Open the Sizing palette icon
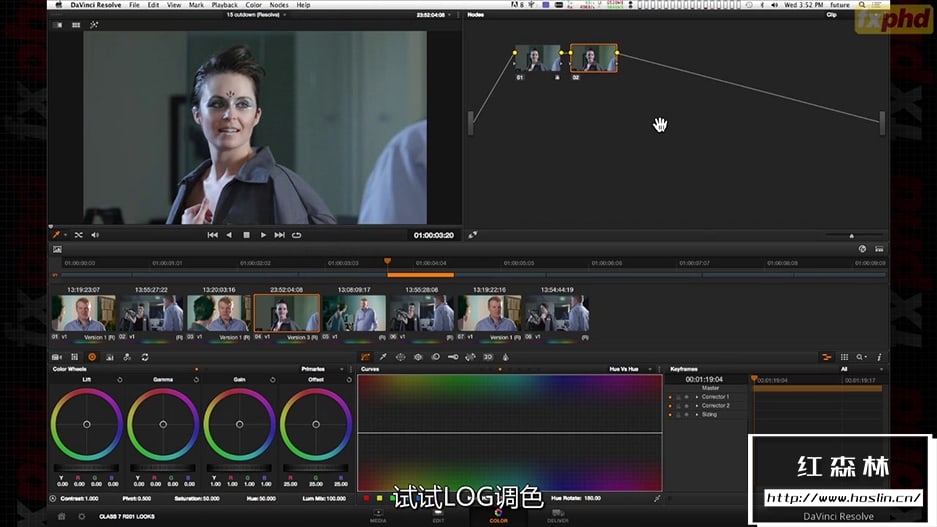 [x=470, y=357]
